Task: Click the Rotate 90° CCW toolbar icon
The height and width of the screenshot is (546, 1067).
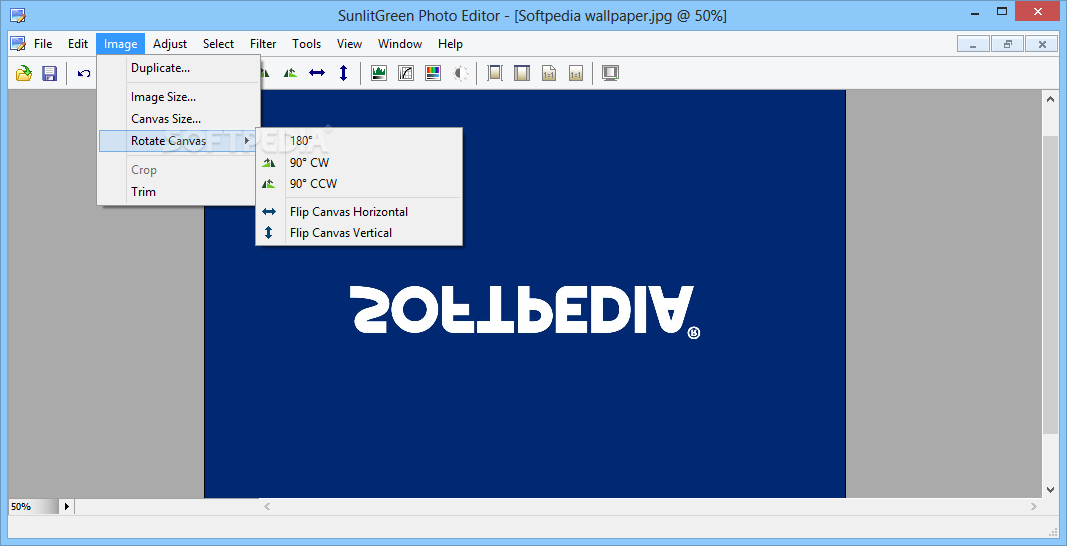Action: pyautogui.click(x=291, y=73)
